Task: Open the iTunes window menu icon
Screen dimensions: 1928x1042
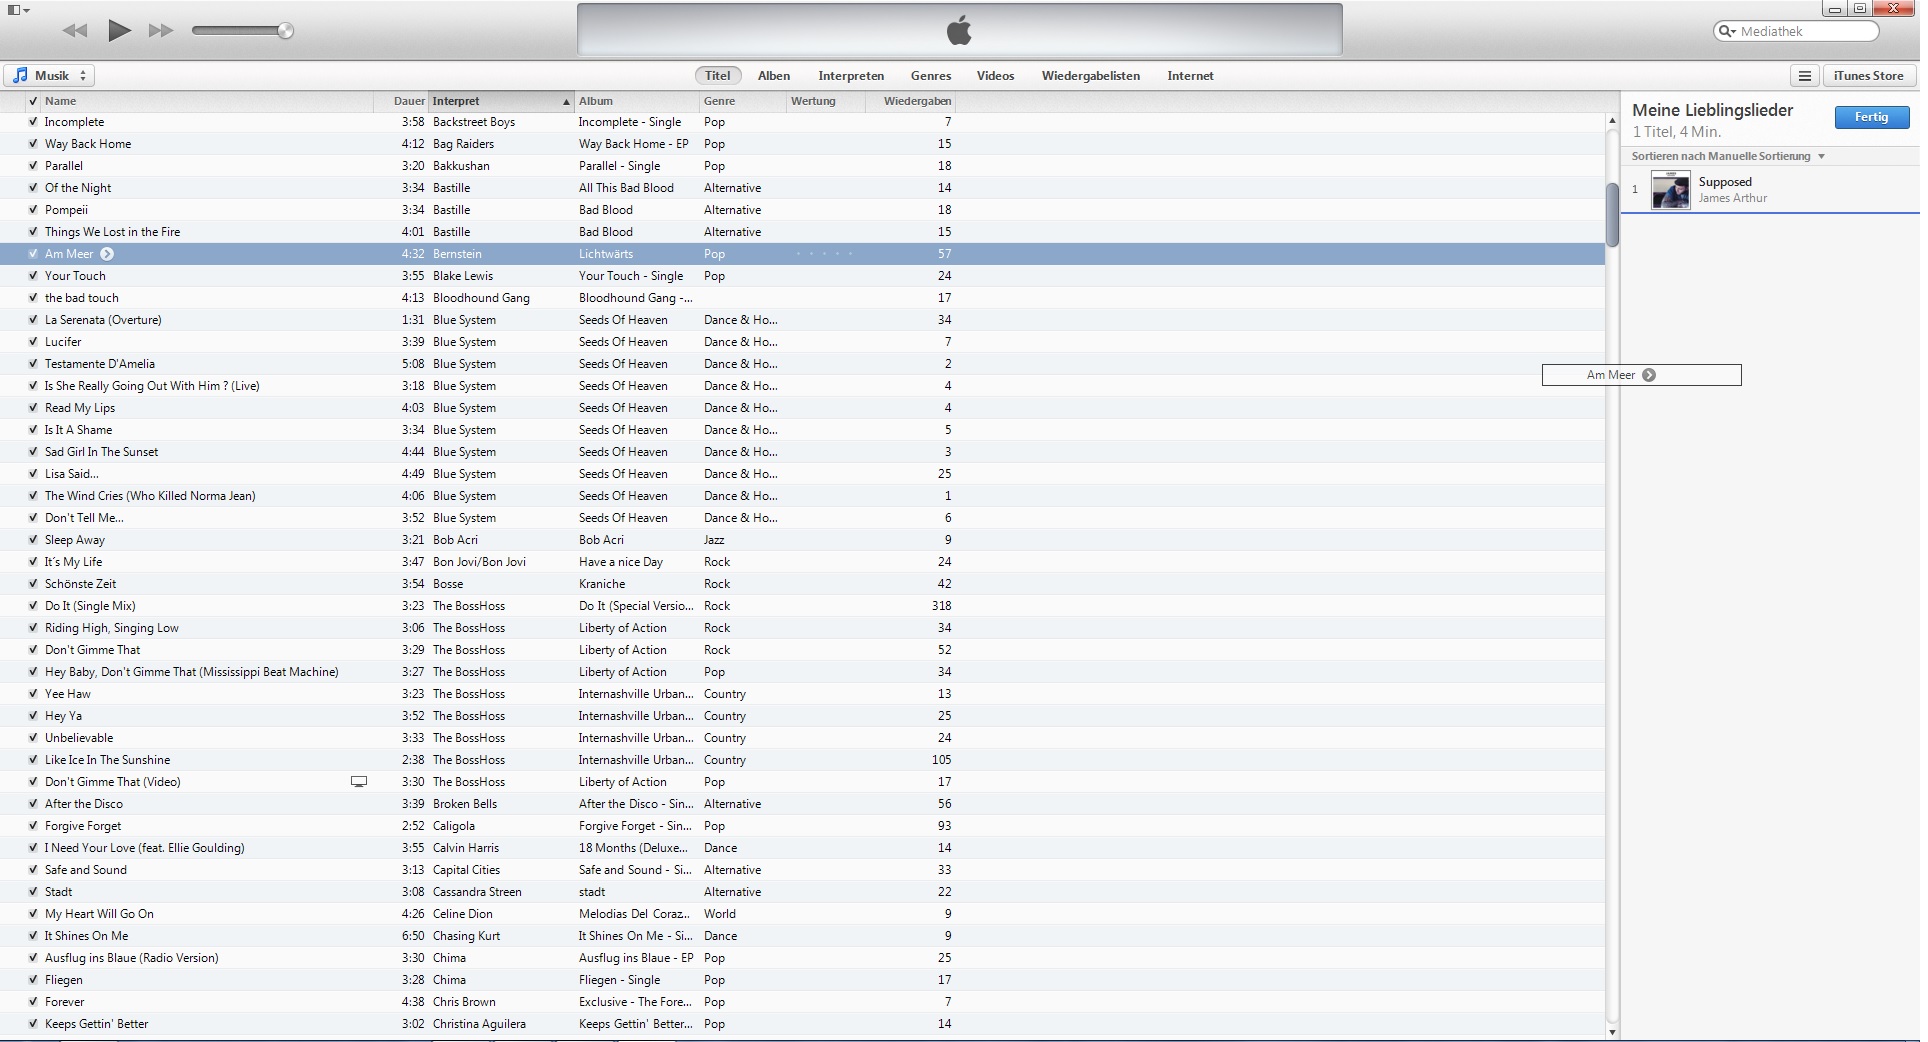Action: (x=18, y=10)
